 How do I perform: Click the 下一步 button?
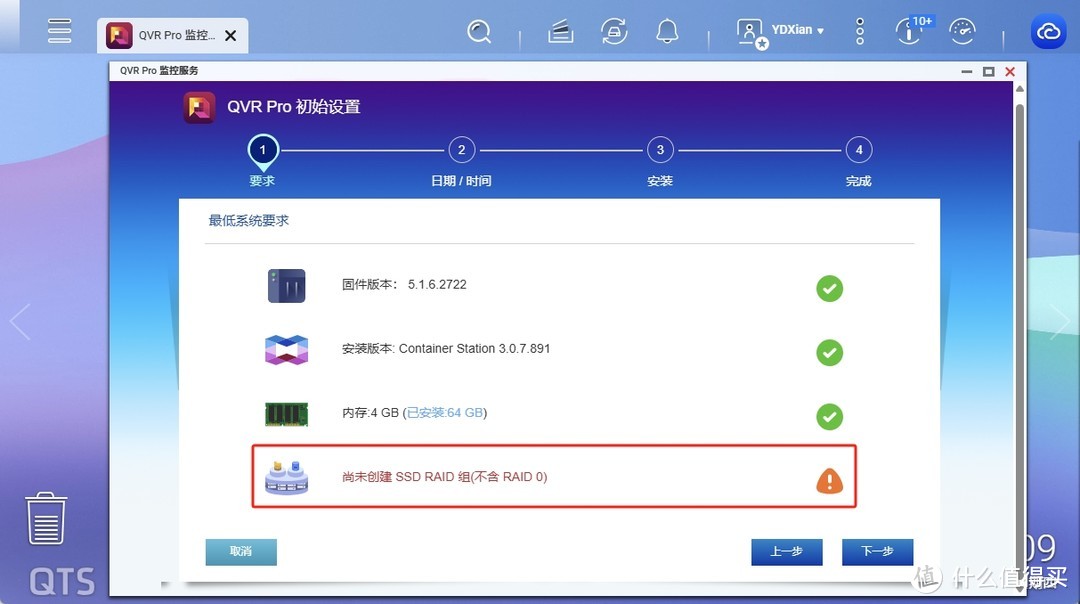(x=877, y=551)
